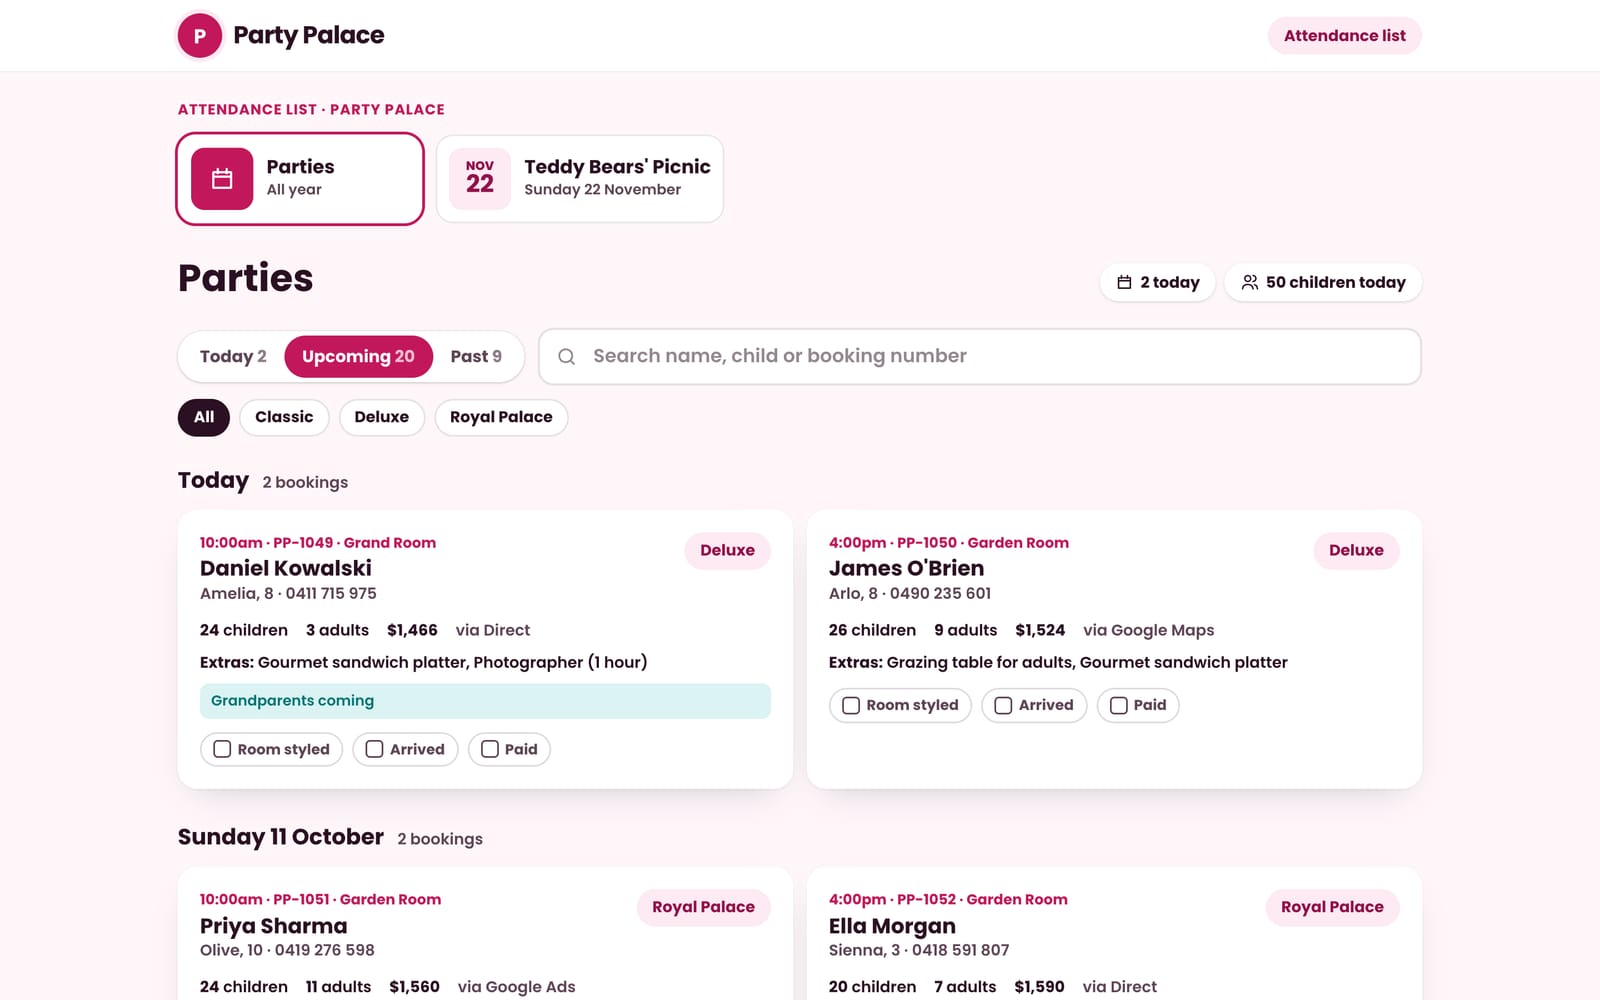Open Teddy Bears' Picnic event card
This screenshot has width=1600, height=1000.
click(x=580, y=179)
